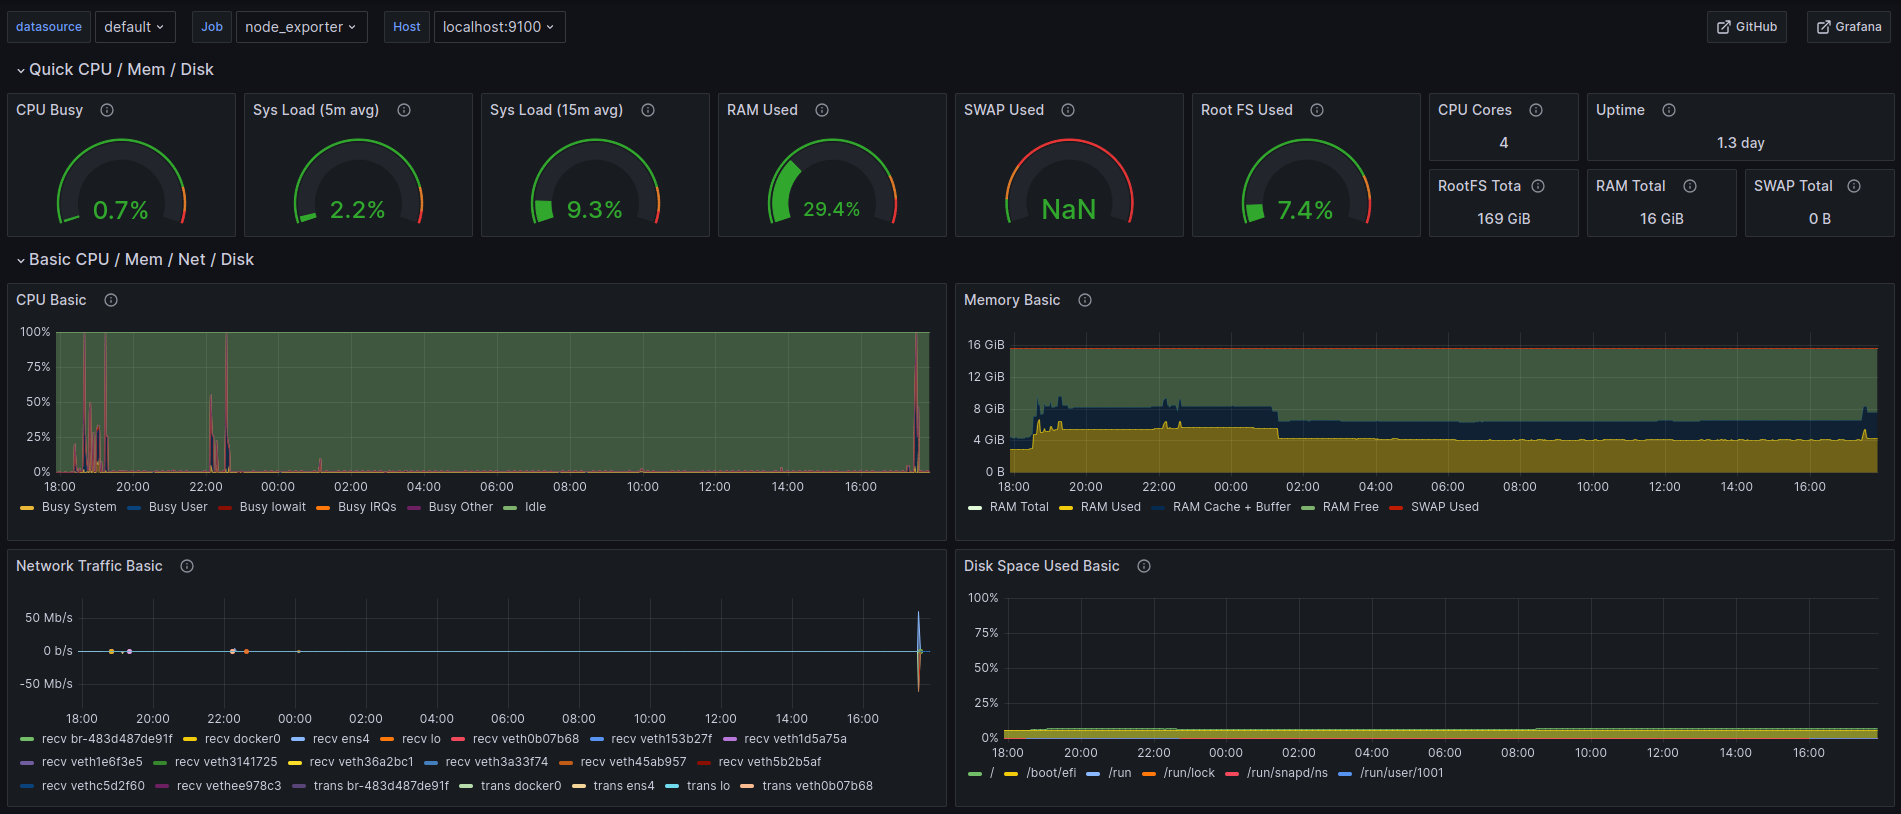Show the RAM Used panel info icon

tap(822, 110)
